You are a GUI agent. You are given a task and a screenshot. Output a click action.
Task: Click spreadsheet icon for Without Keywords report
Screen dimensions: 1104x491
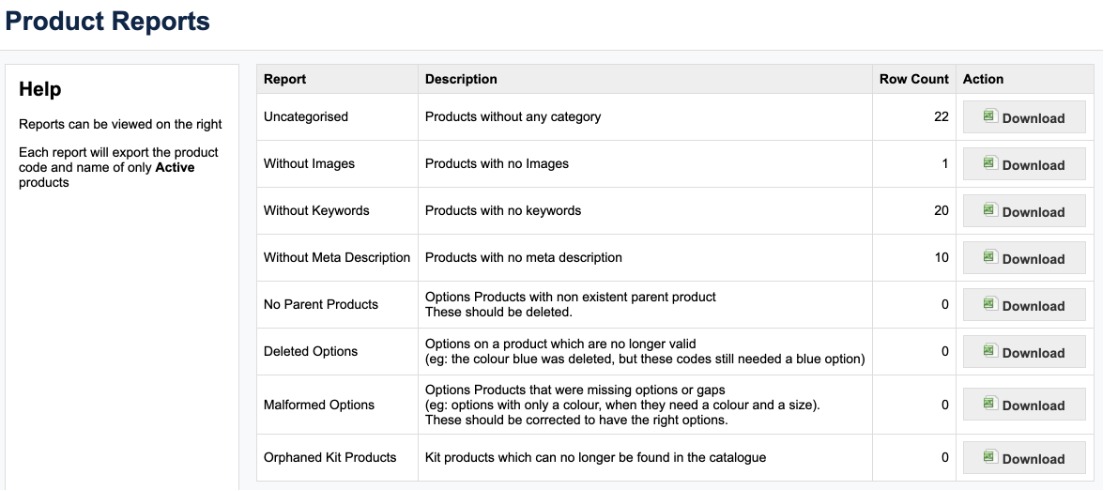992,210
